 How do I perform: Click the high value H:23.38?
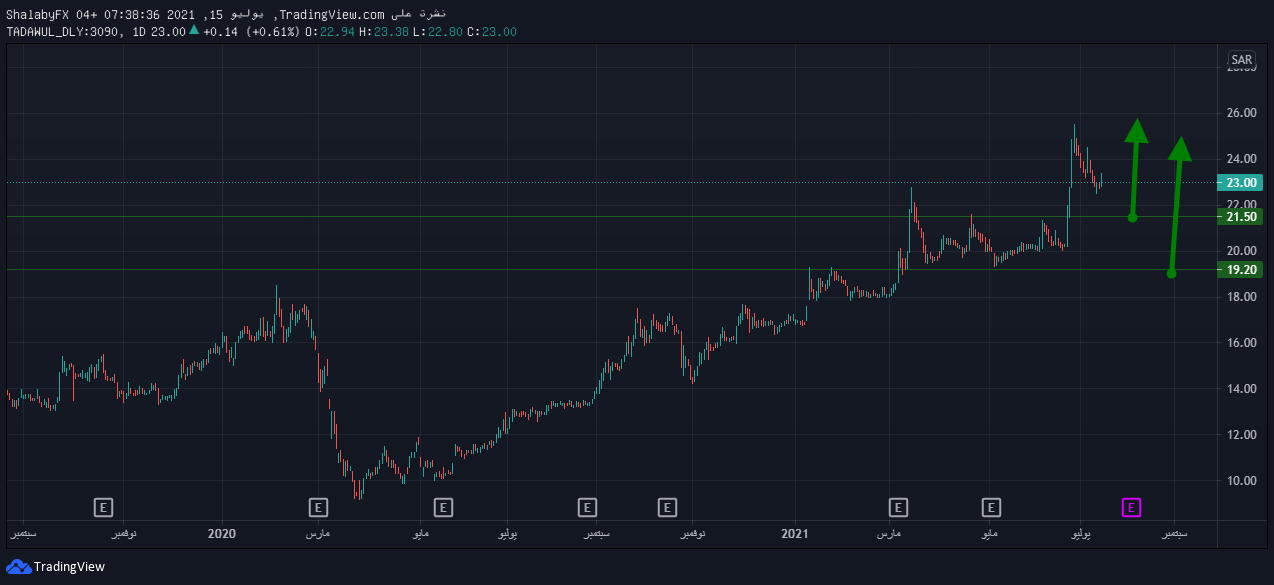coord(384,32)
